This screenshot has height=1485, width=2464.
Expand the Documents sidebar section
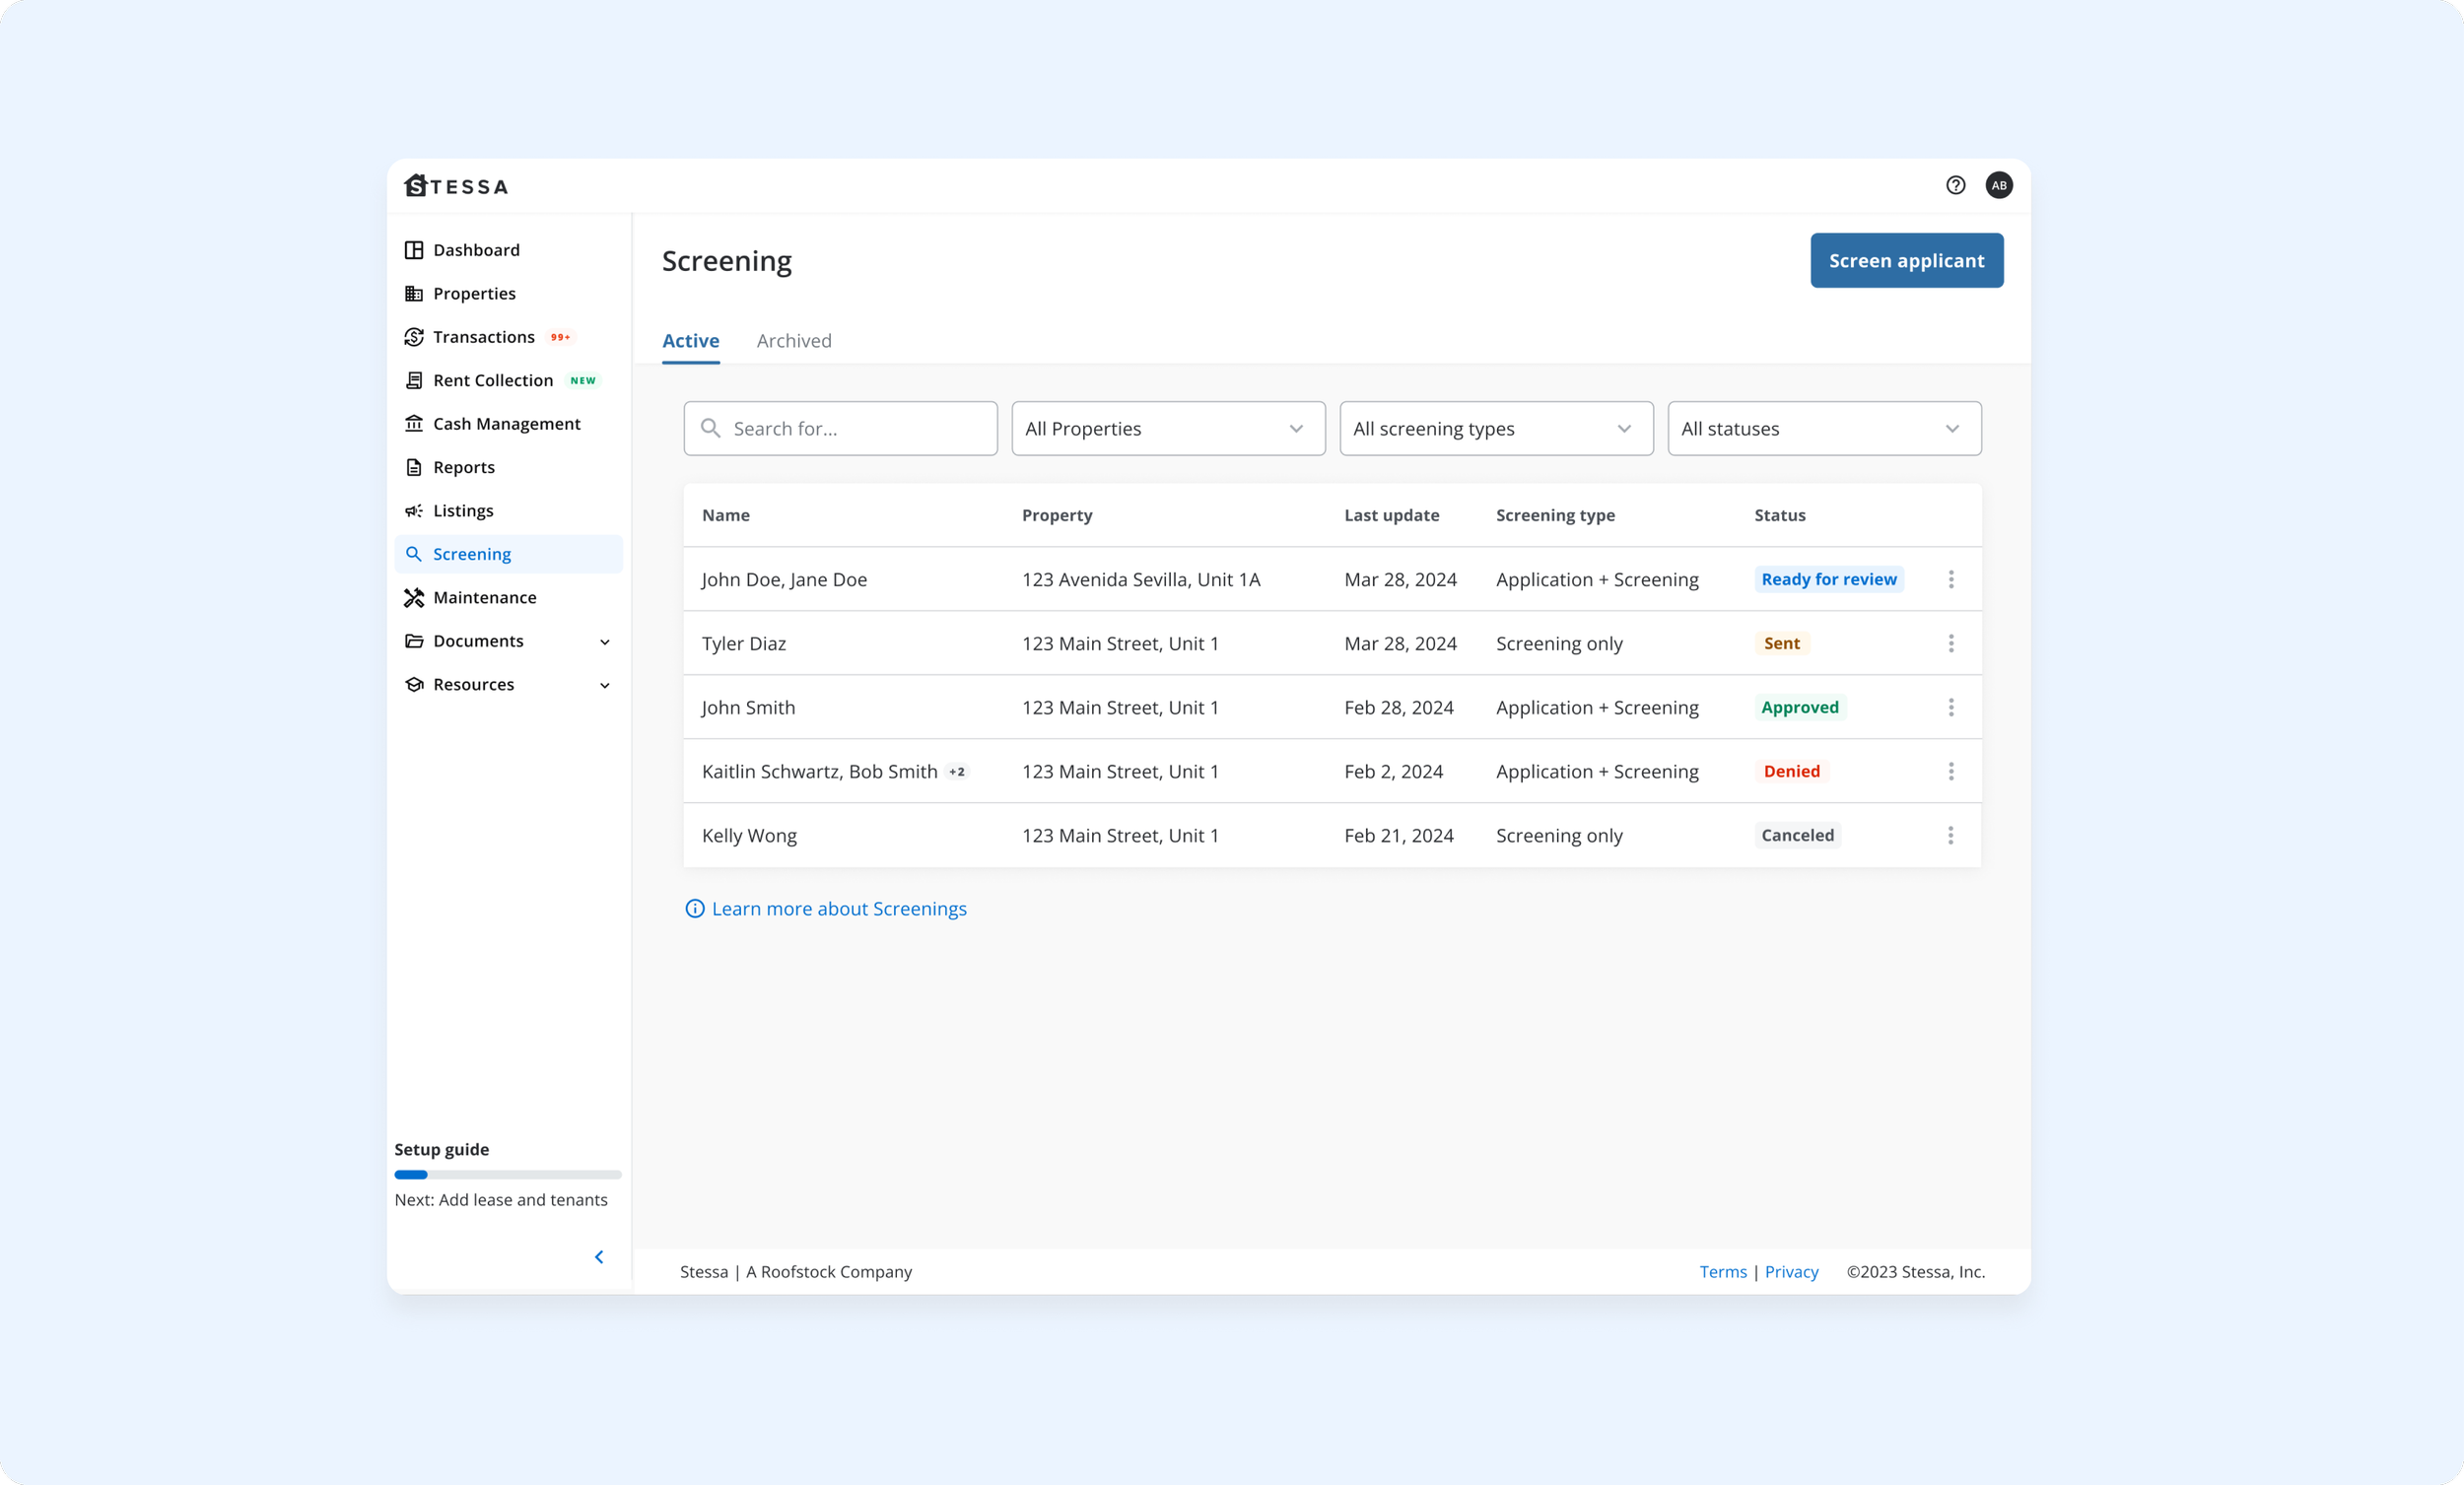tap(604, 641)
